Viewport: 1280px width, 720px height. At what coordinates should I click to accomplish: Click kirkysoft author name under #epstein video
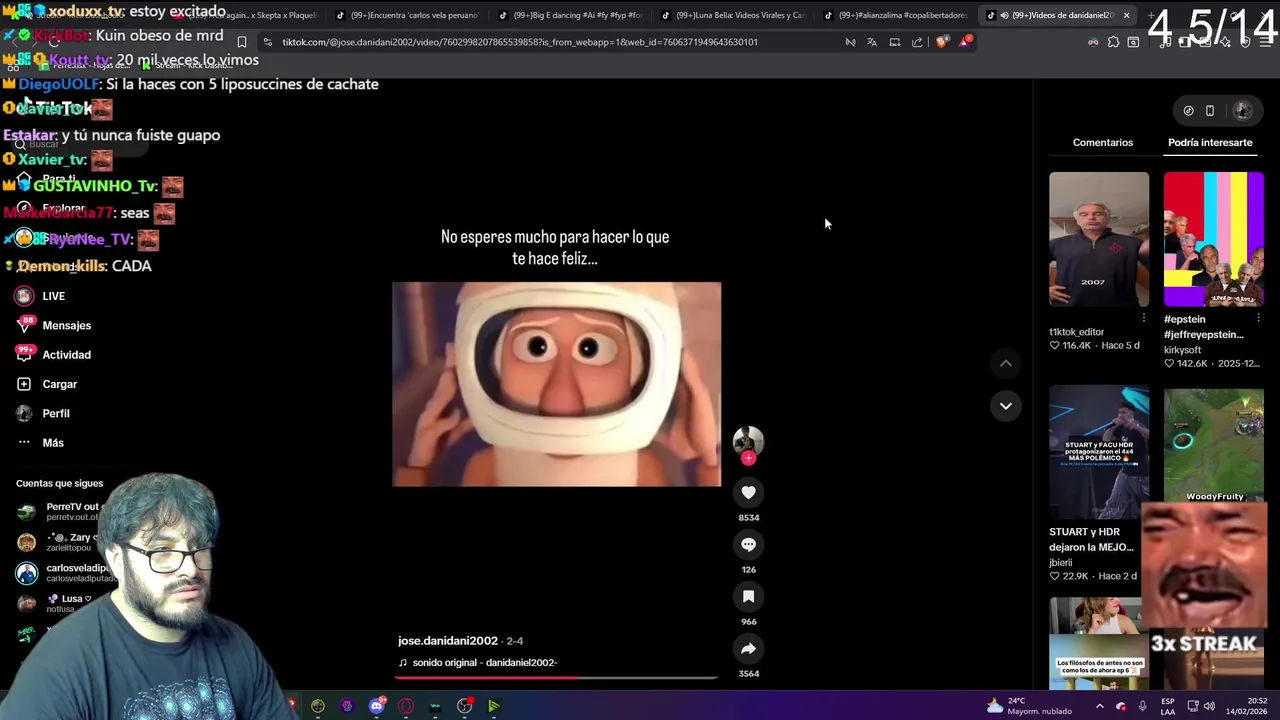point(1182,350)
